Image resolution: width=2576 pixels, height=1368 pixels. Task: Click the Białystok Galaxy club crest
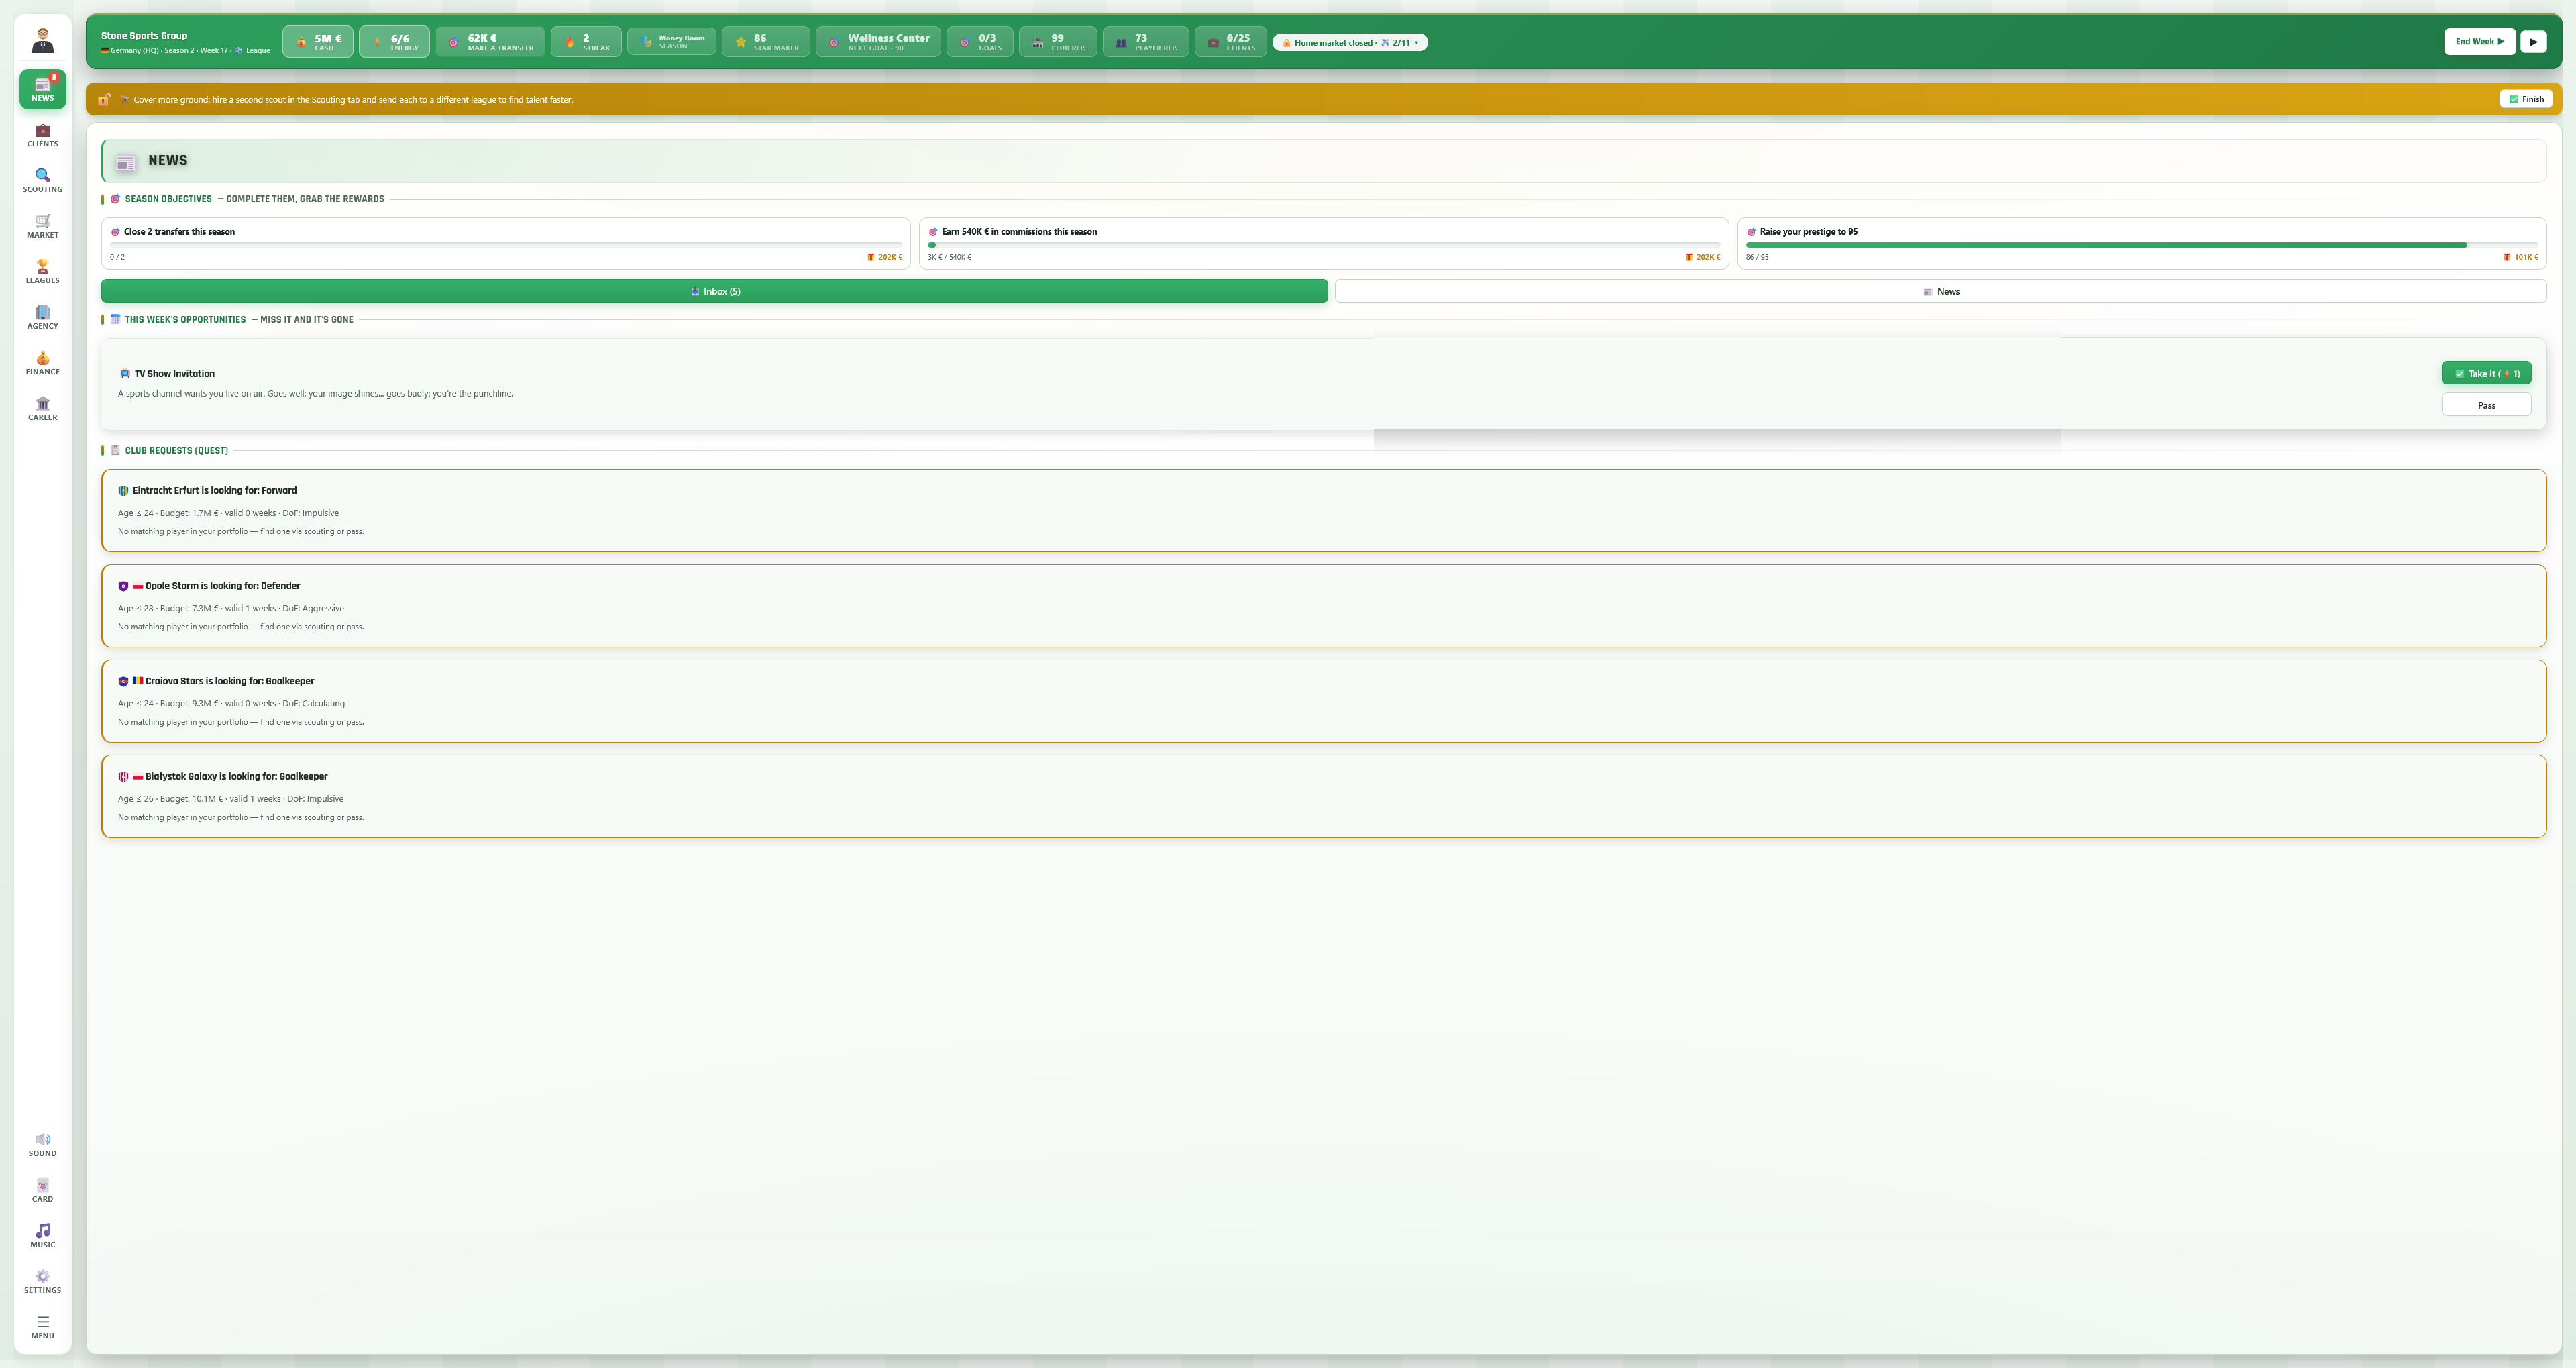point(123,776)
